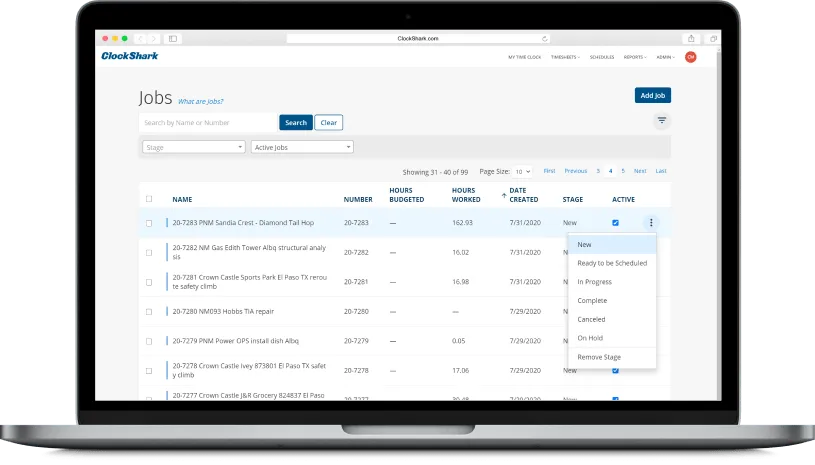Open the 'What are Jobs?' link
Screen dimensions: 815x465
(x=201, y=101)
